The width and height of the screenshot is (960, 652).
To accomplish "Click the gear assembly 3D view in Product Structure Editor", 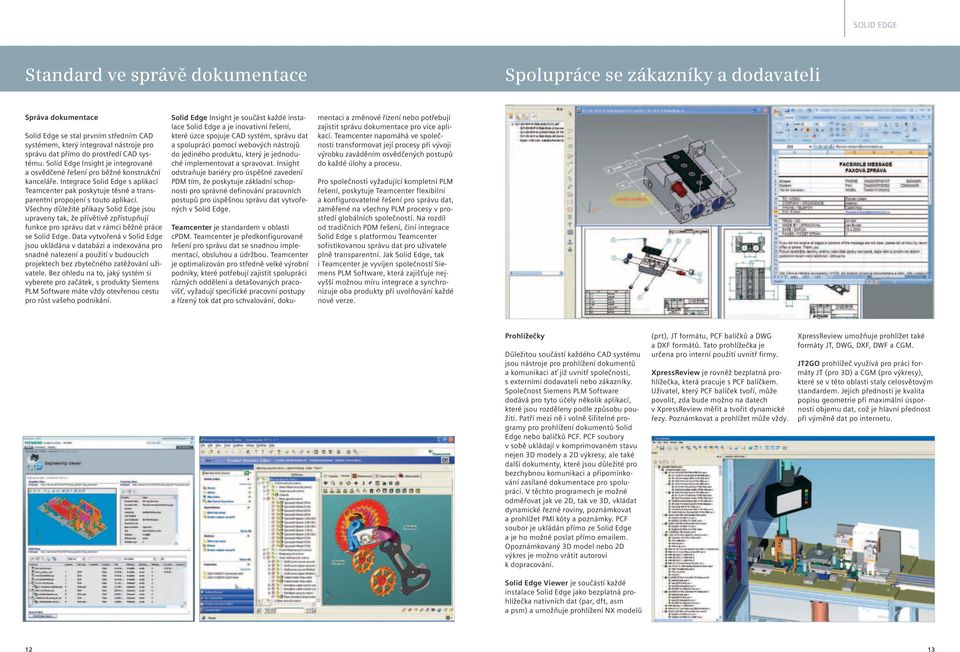I will coord(386,548).
